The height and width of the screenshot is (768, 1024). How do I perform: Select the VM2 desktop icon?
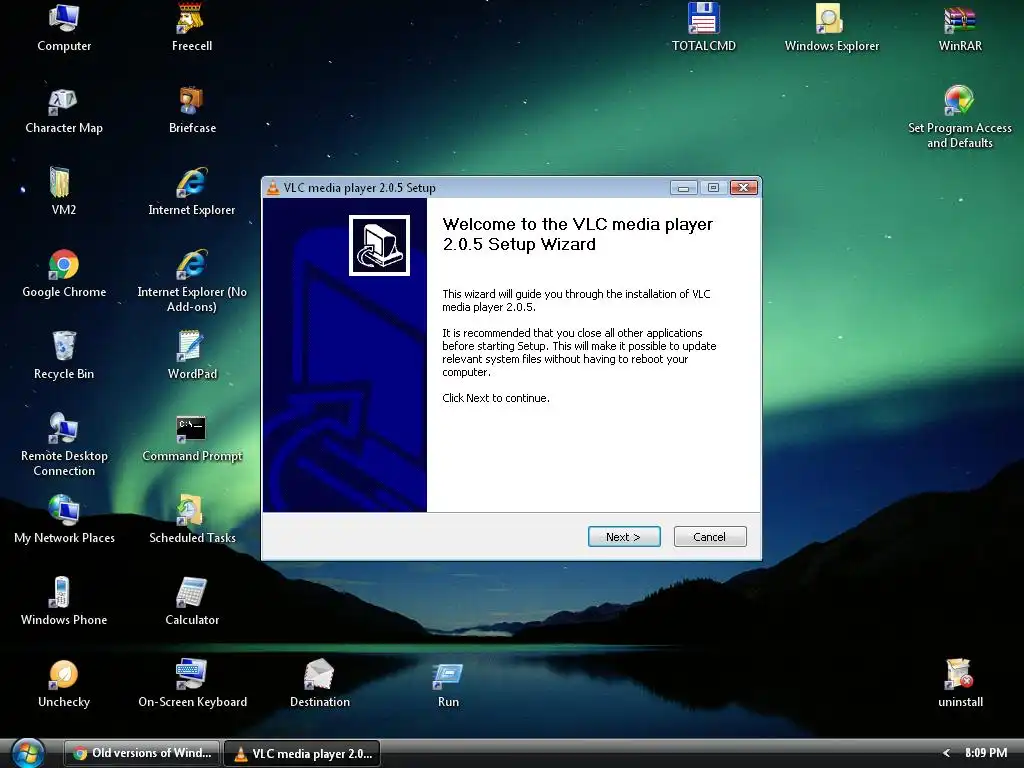[63, 192]
